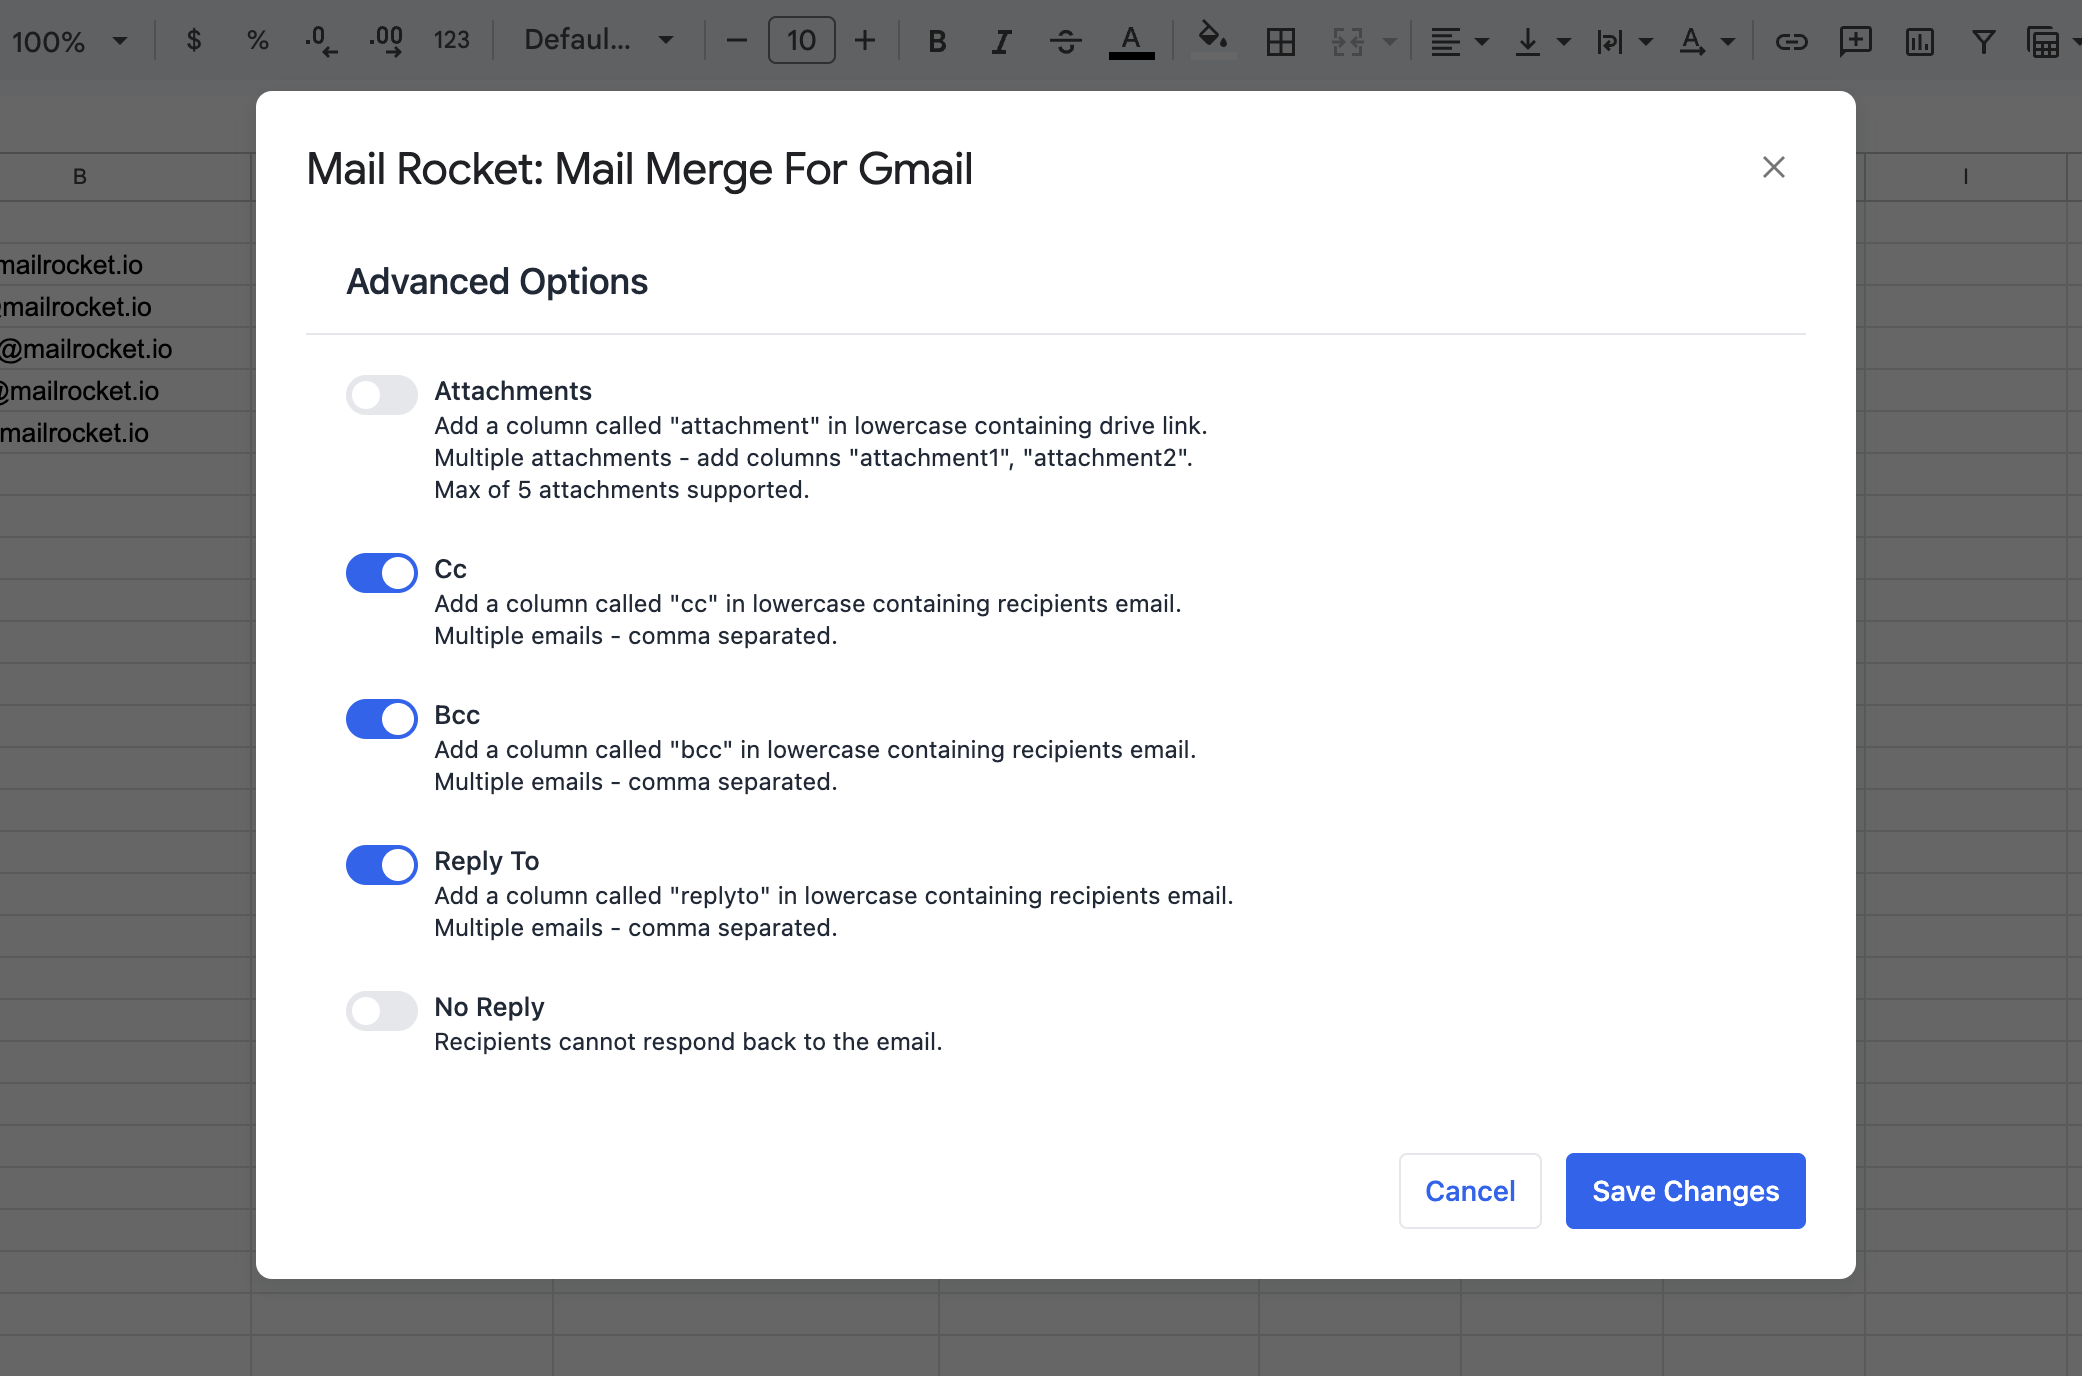The width and height of the screenshot is (2082, 1376).
Task: Open the fill color bucket tool
Action: [1213, 39]
